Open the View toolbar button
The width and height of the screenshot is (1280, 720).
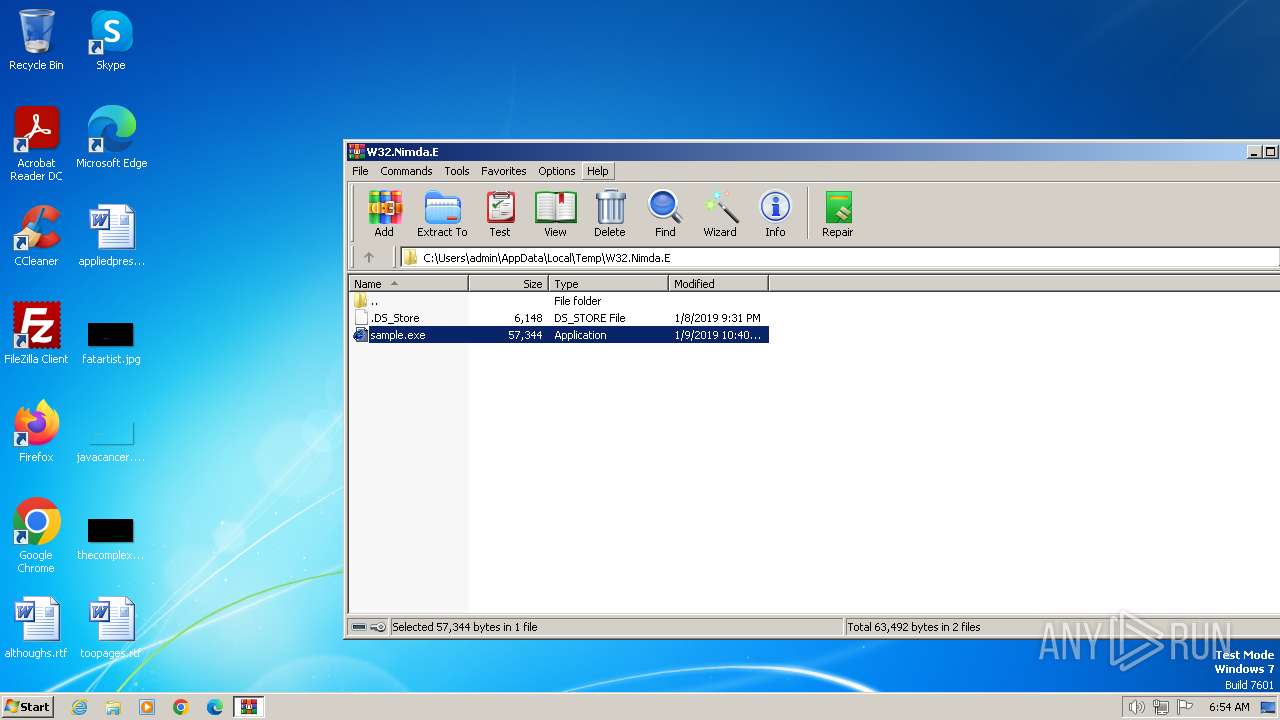[555, 214]
